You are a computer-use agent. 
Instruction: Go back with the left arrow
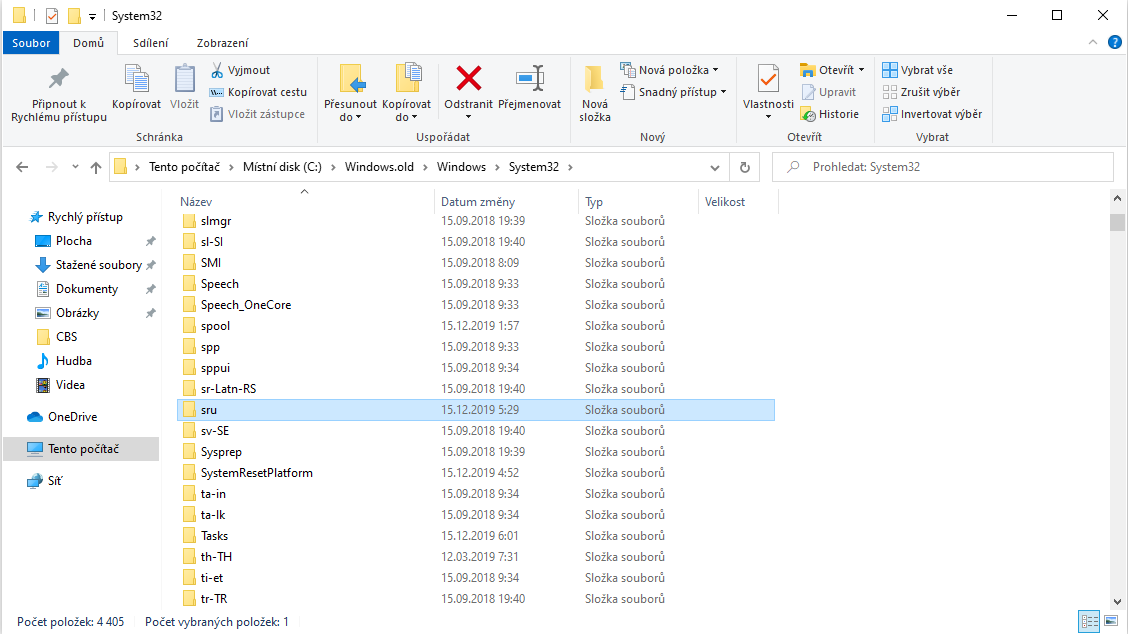[x=22, y=167]
